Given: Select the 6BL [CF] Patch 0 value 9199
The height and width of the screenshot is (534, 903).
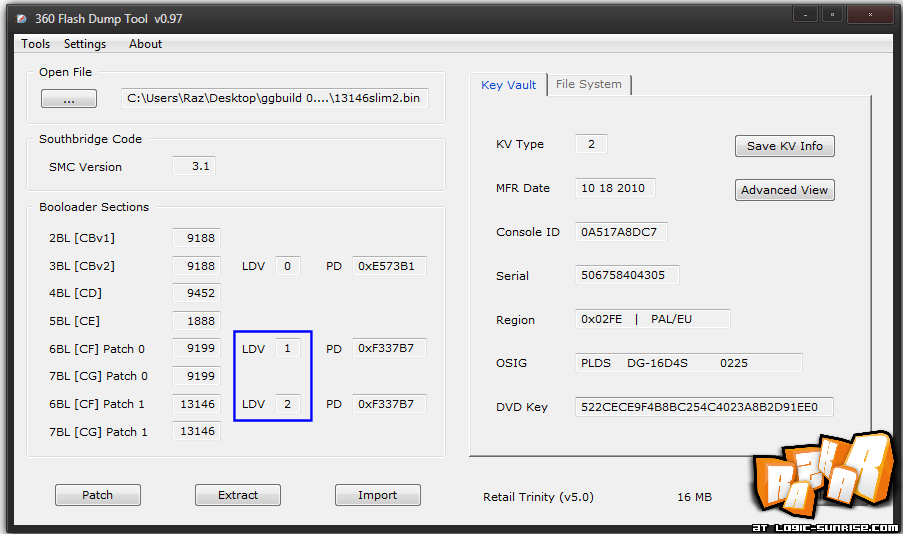Looking at the screenshot, I should pos(196,348).
